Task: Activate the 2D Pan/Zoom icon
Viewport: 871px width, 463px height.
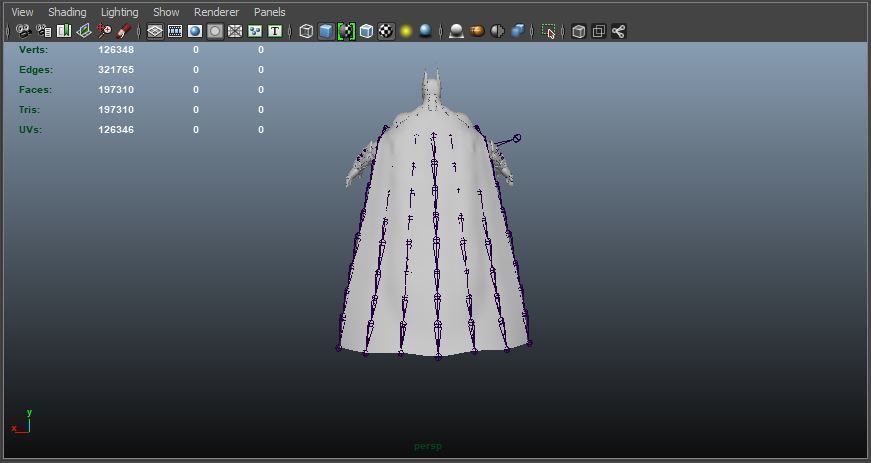Action: coord(103,31)
